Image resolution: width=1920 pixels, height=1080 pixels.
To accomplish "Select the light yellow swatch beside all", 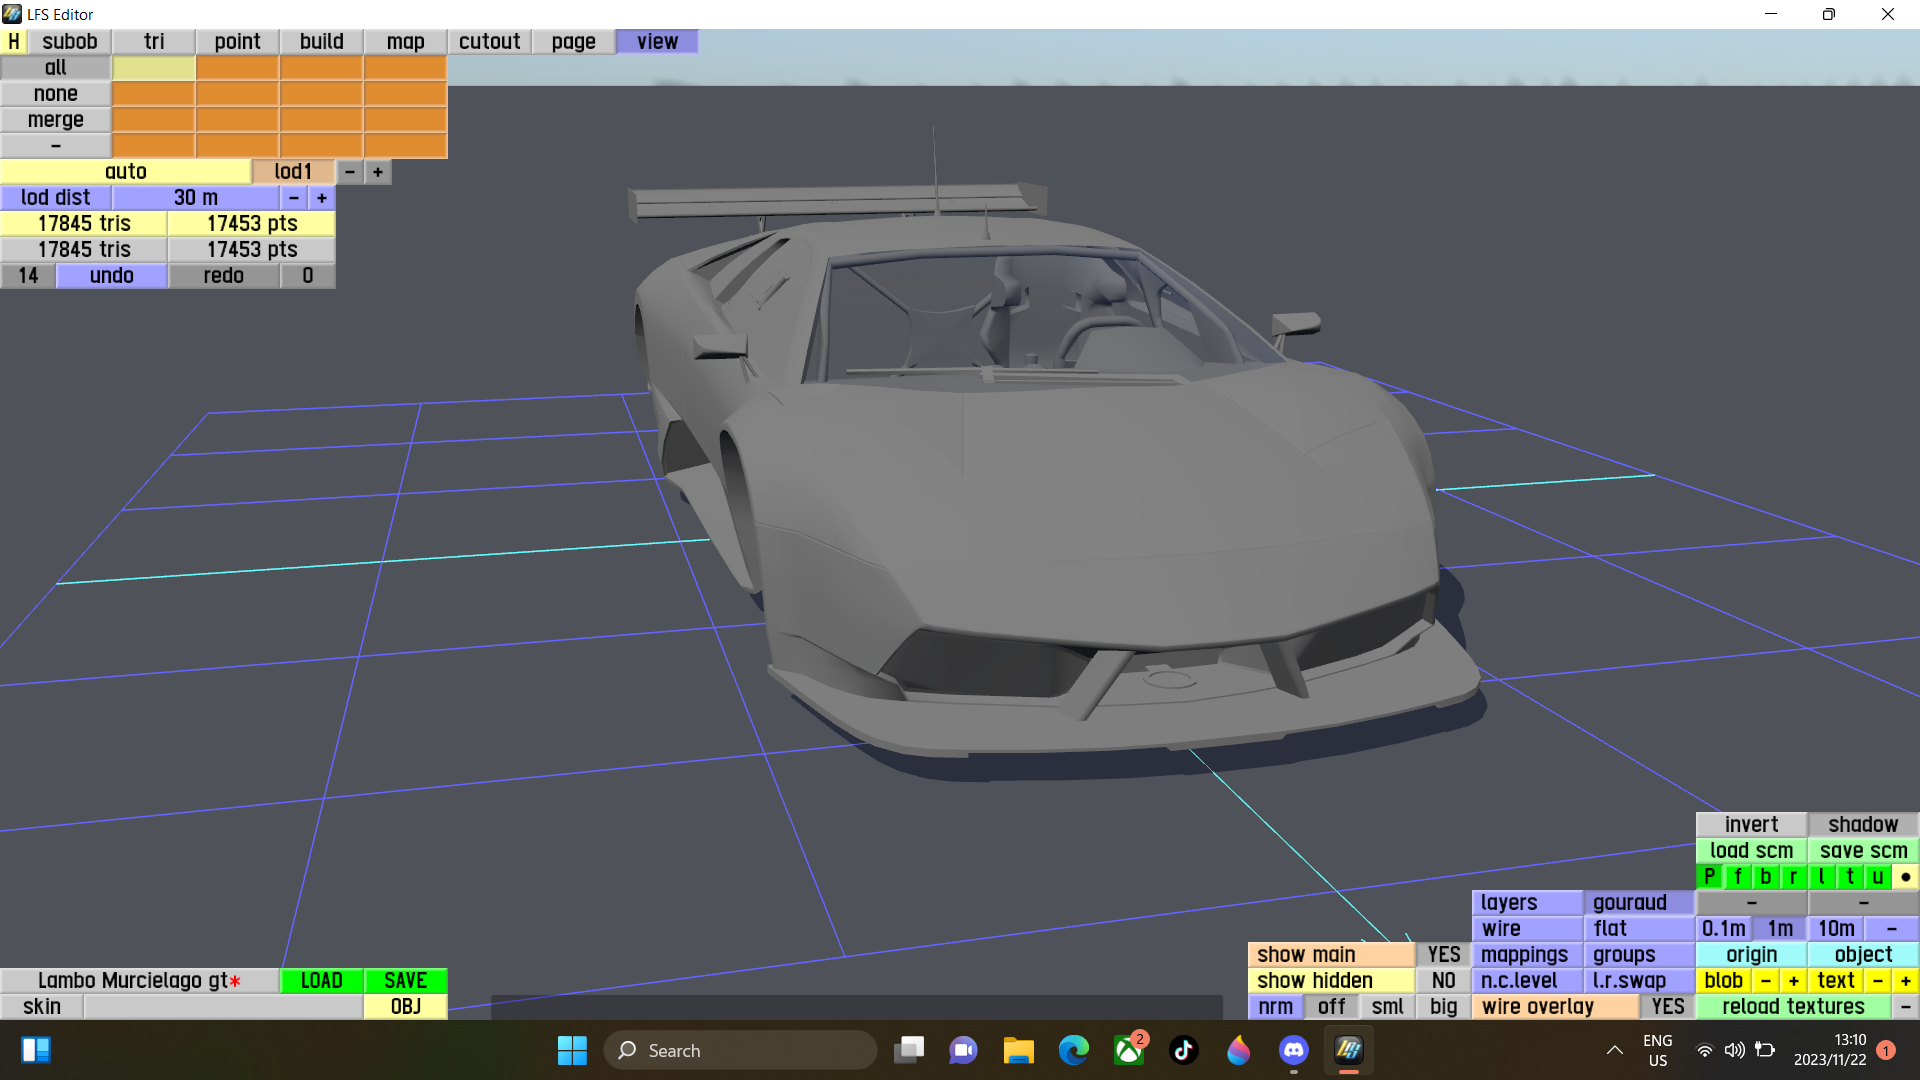I will [153, 68].
